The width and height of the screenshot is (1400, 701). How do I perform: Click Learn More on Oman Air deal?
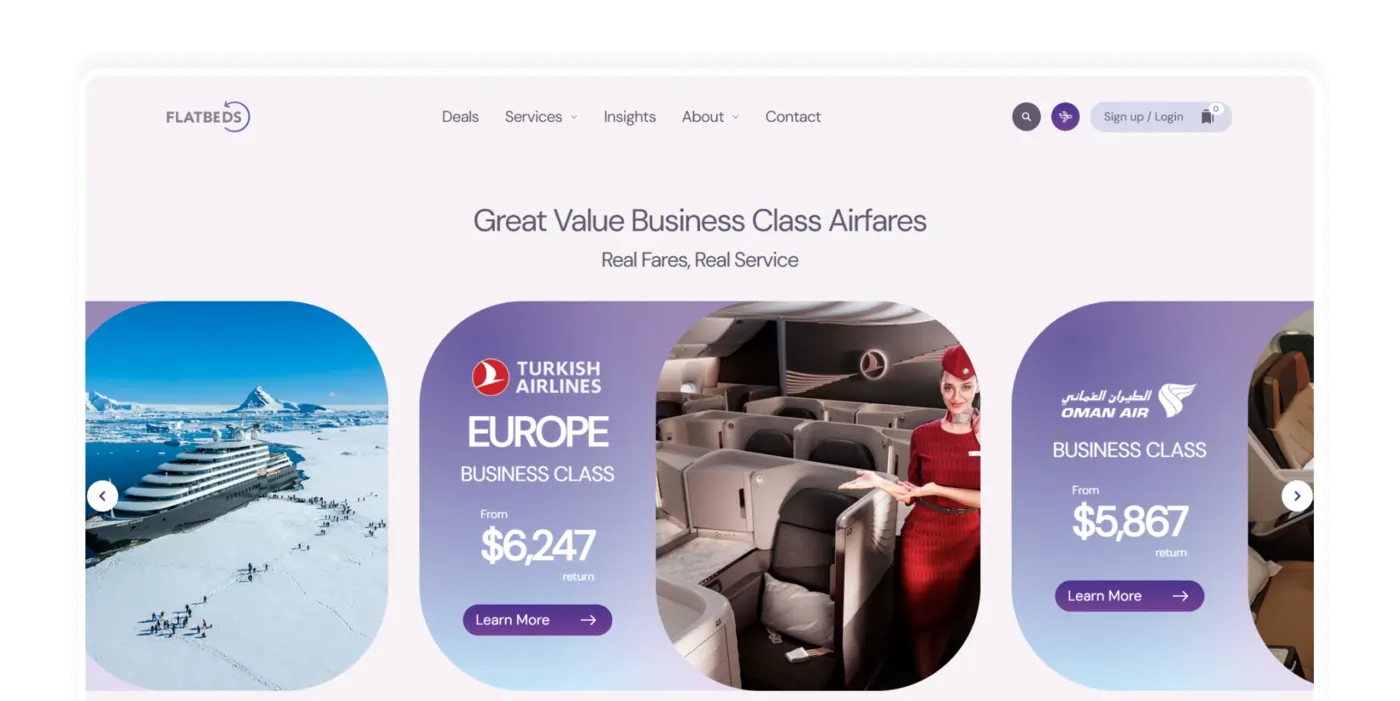click(1129, 596)
